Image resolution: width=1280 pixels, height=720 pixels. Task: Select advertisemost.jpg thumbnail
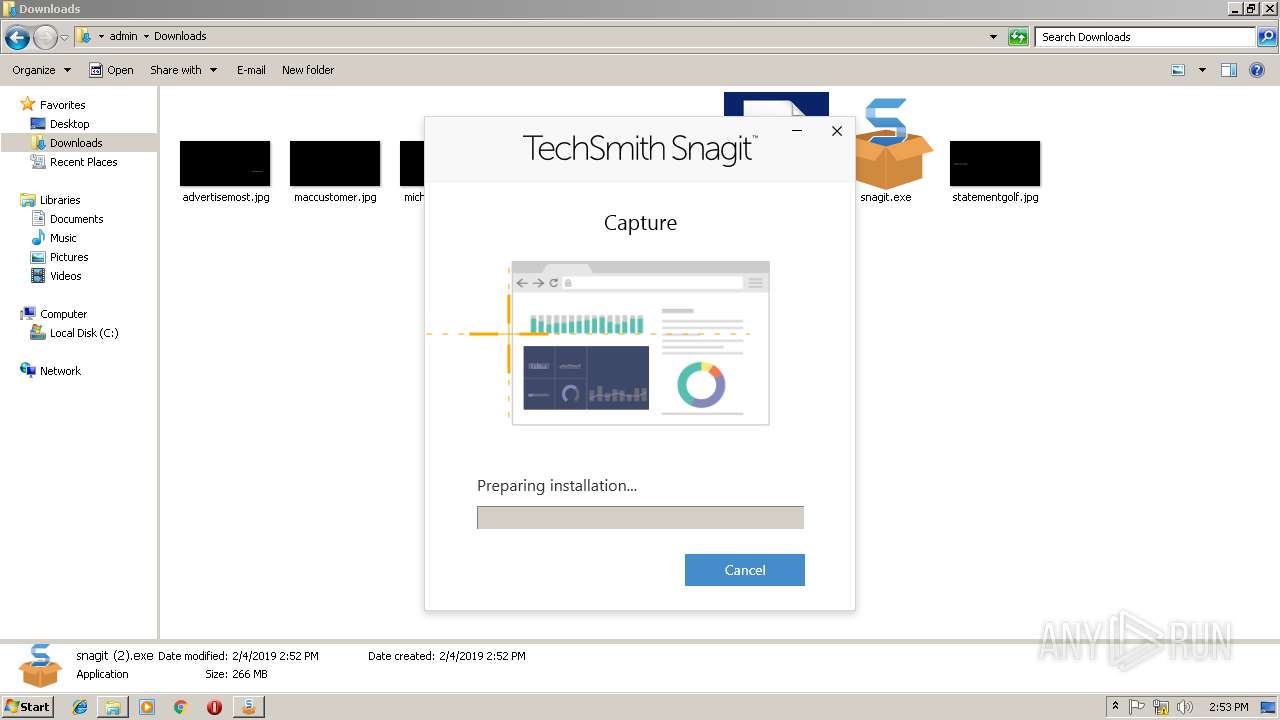225,163
